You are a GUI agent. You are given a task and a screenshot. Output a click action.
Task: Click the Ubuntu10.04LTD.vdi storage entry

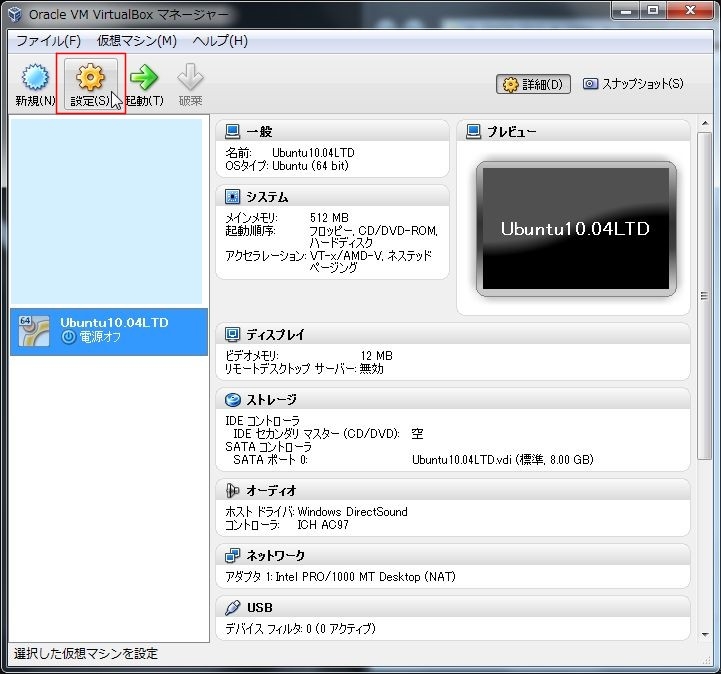(503, 459)
